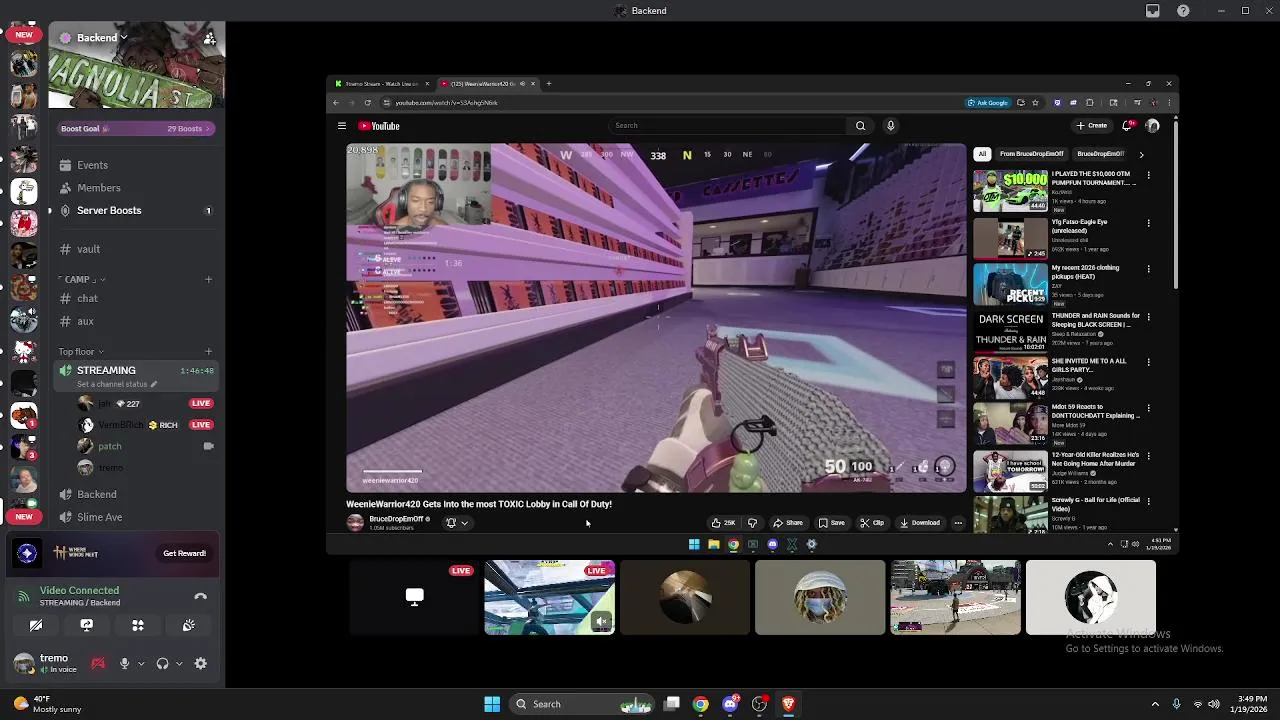This screenshot has height=720, width=1280.
Task: Open weather widget showing 40°F Mostly sunny
Action: point(47,704)
